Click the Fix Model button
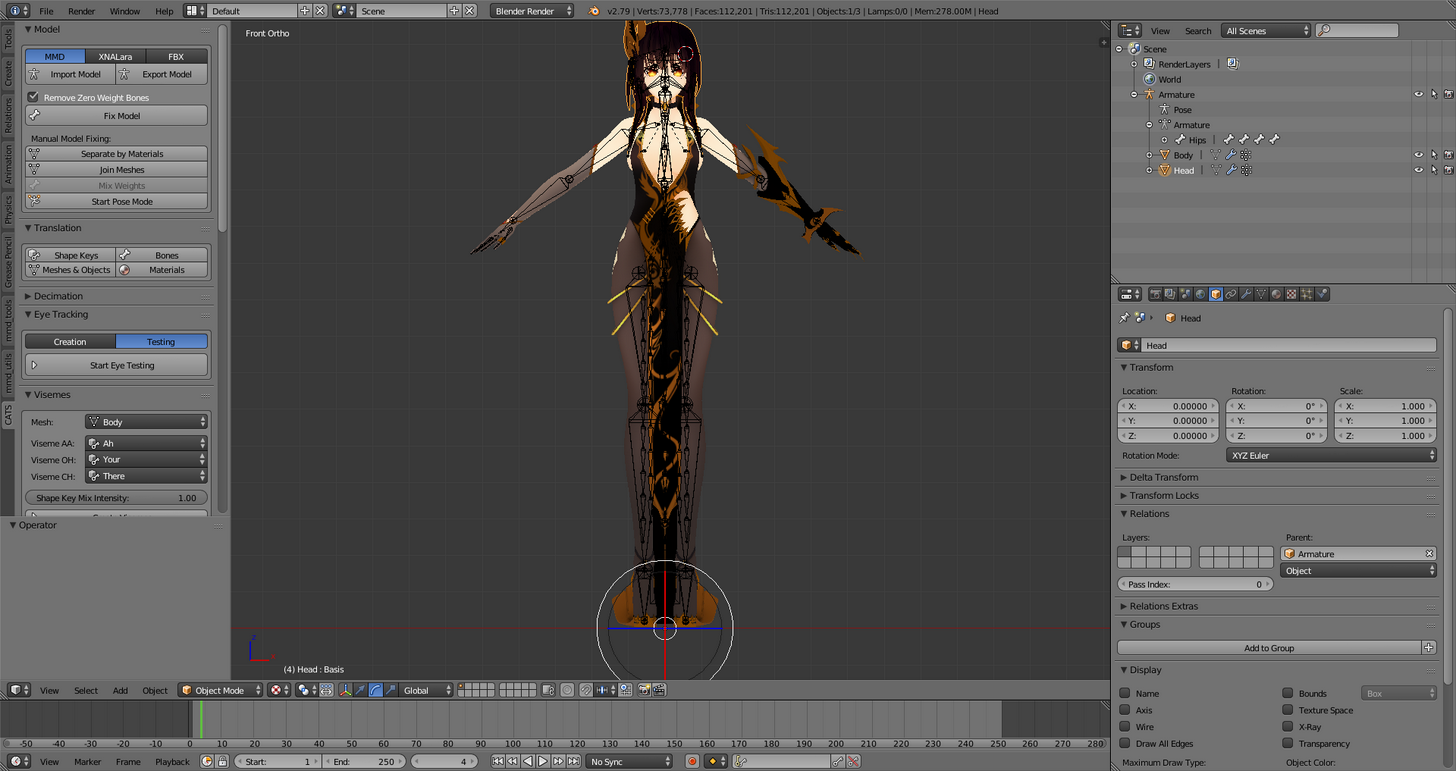This screenshot has width=1456, height=771. pos(117,116)
